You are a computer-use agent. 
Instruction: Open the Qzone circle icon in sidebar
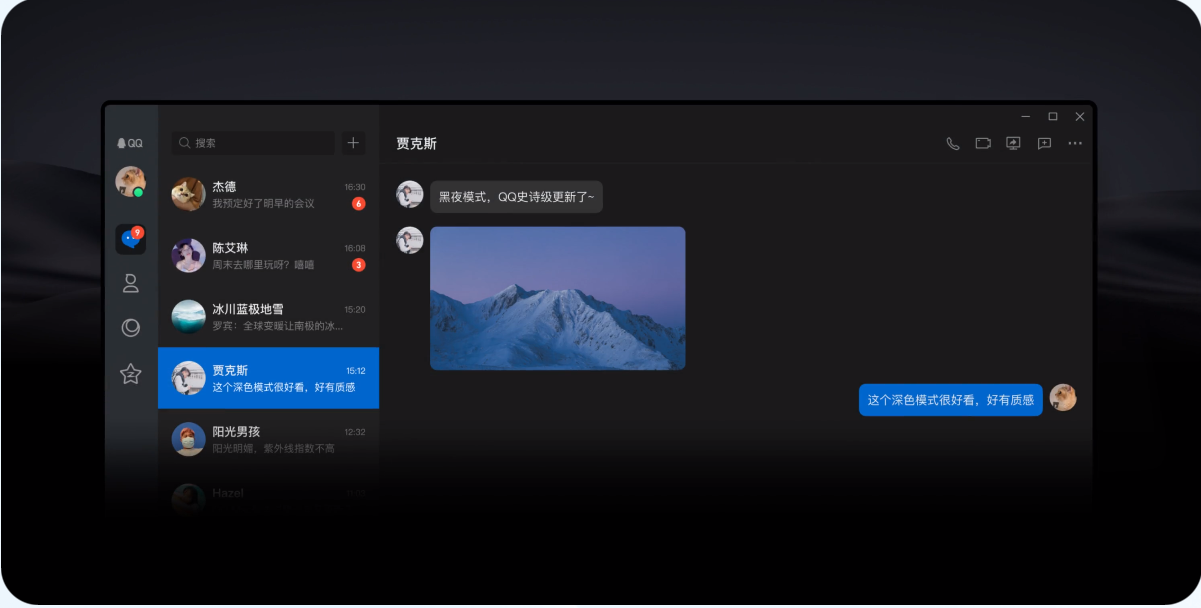tap(131, 328)
